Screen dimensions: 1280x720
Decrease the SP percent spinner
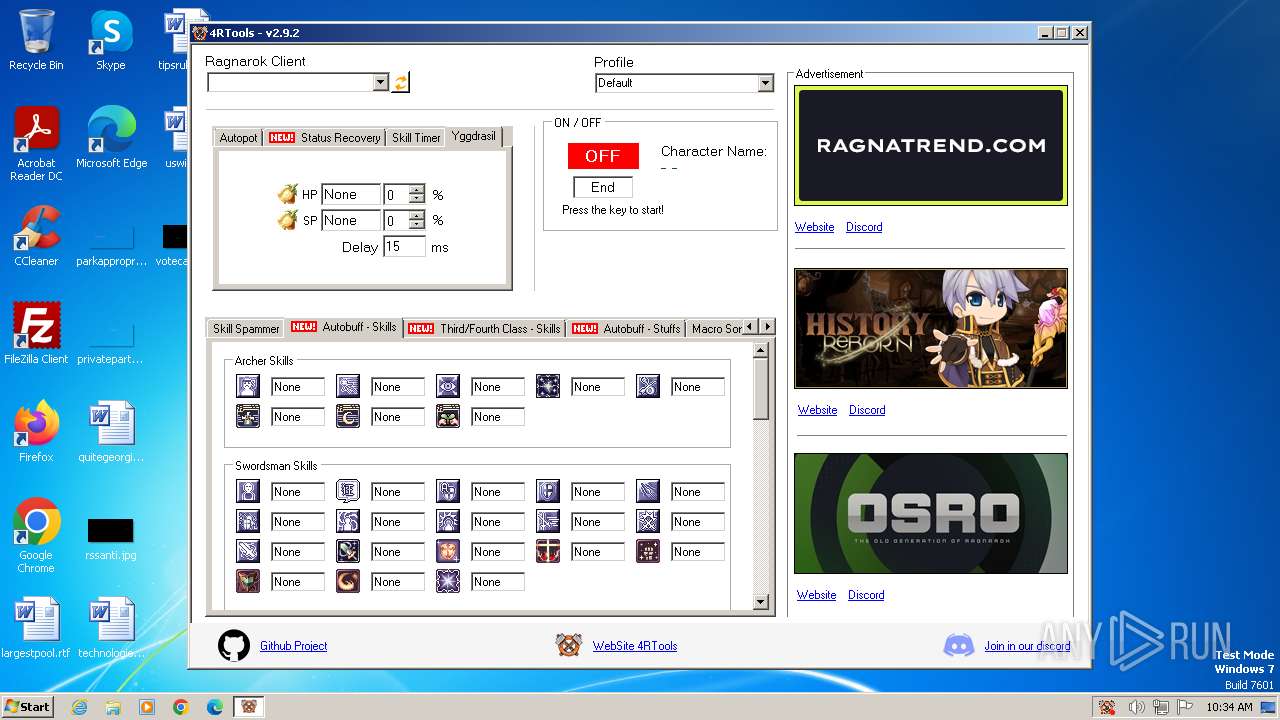[417, 225]
